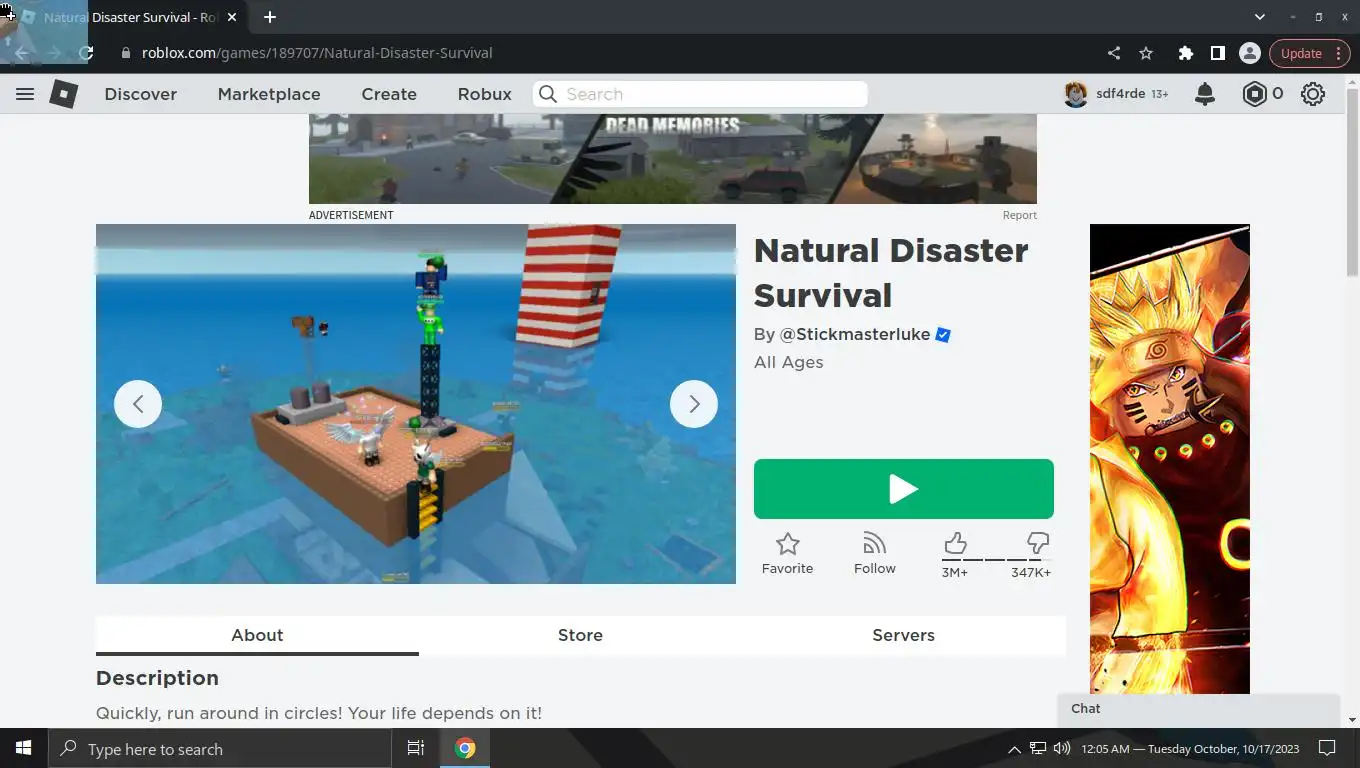1360x768 pixels.
Task: Start the game with the green Play button
Action: [904, 489]
